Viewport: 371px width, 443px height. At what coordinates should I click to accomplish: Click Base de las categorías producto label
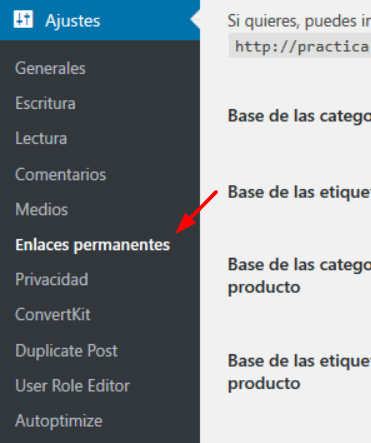click(x=299, y=276)
